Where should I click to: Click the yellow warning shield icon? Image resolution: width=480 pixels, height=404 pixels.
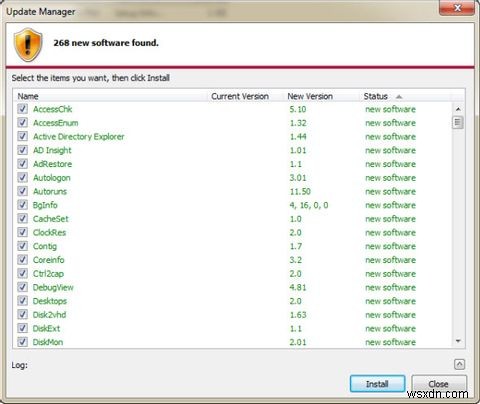(x=28, y=45)
